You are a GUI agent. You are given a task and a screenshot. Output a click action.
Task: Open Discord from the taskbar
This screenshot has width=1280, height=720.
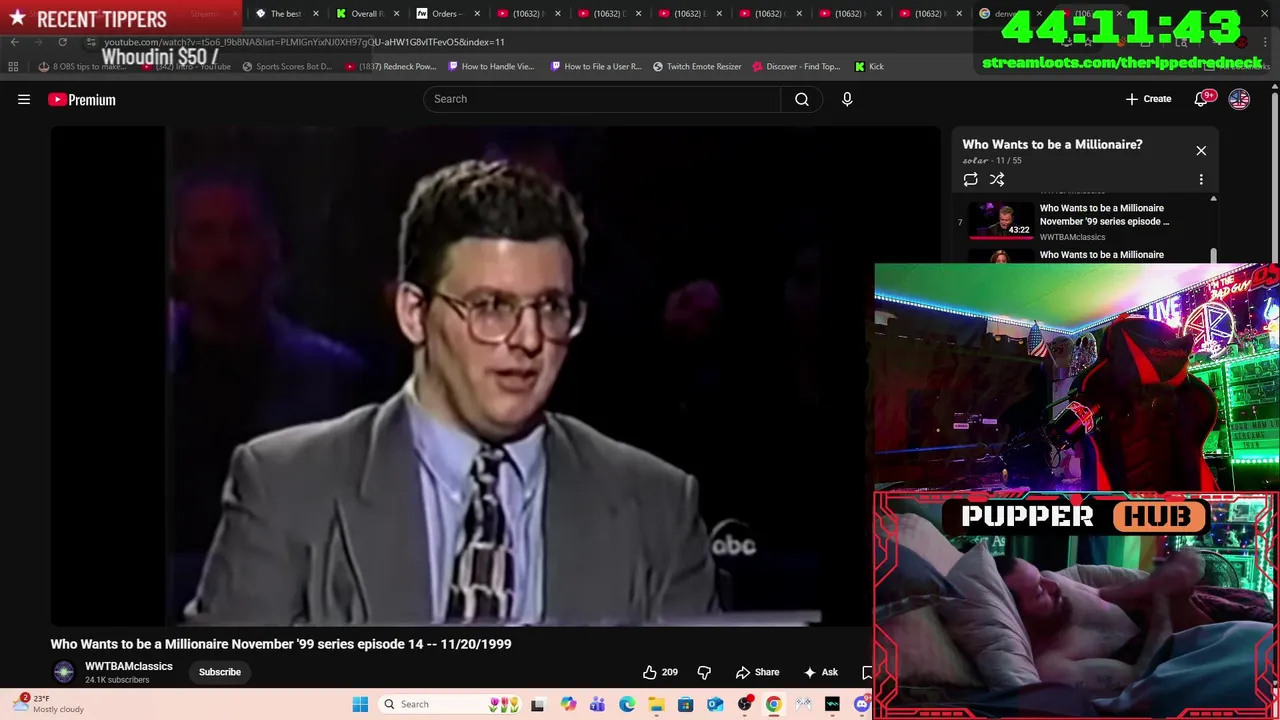861,704
